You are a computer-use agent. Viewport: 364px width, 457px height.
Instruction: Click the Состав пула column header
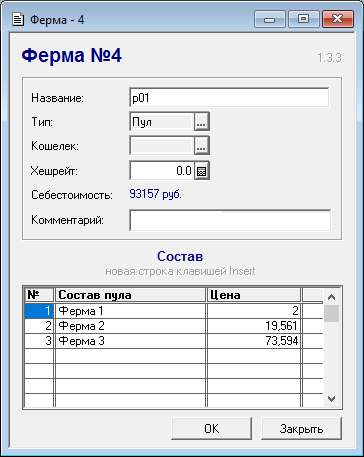(130, 295)
